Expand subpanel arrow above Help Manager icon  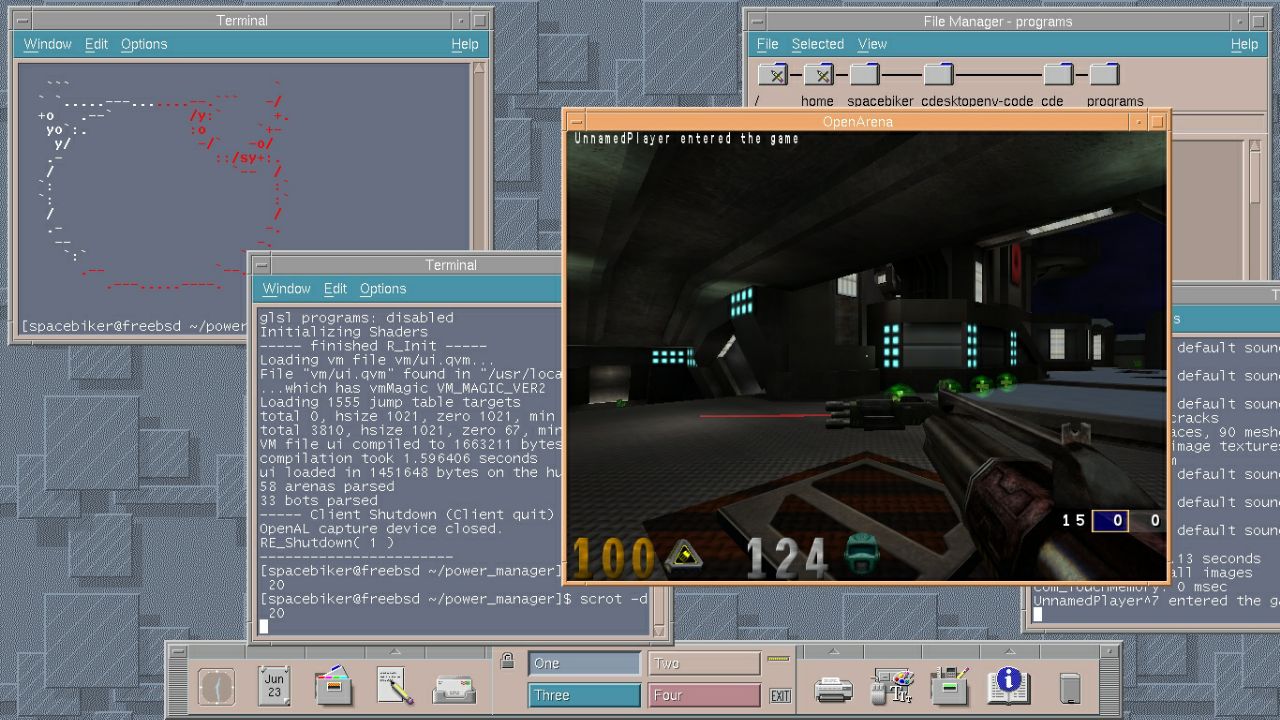click(1009, 652)
